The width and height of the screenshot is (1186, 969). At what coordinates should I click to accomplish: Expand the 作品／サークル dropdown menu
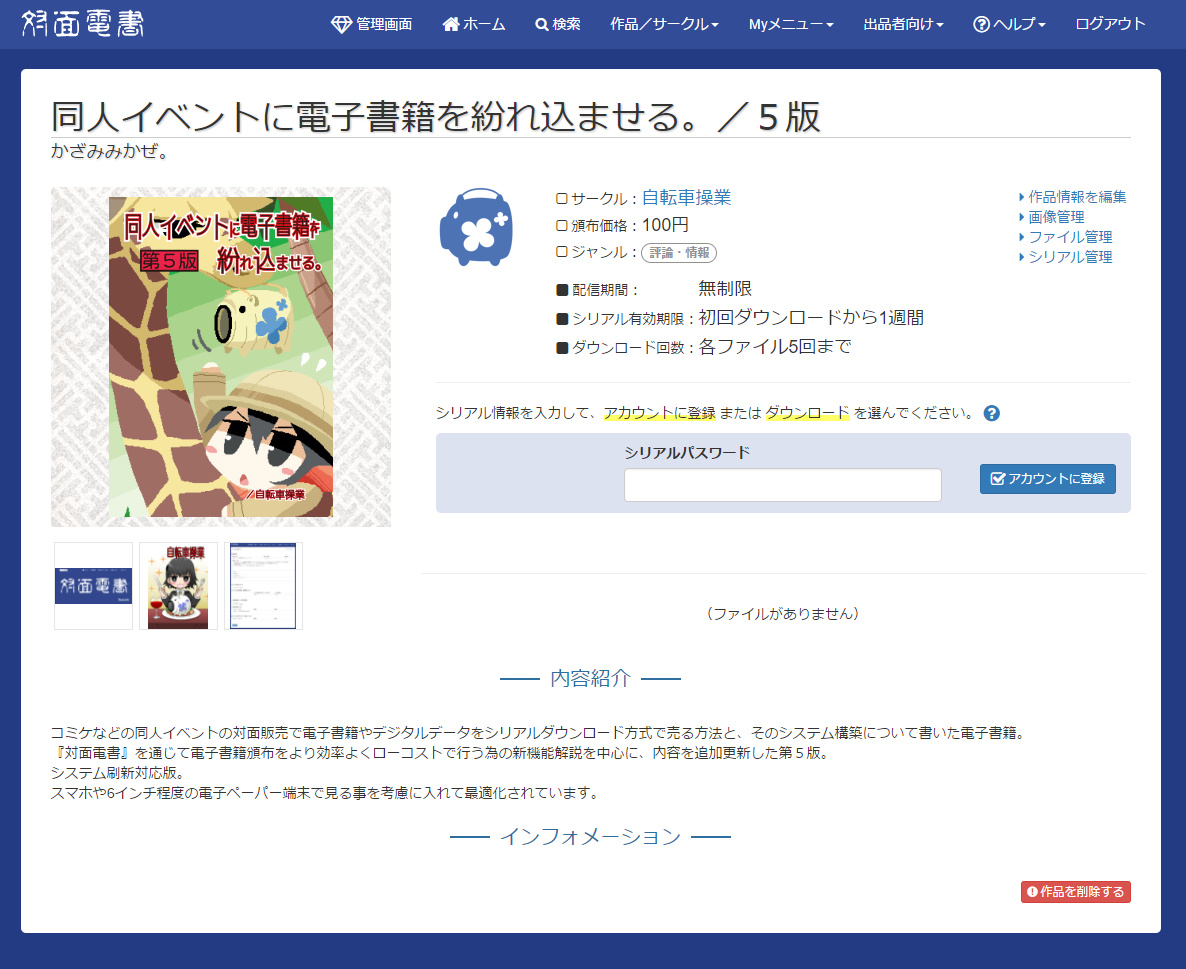pyautogui.click(x=664, y=24)
